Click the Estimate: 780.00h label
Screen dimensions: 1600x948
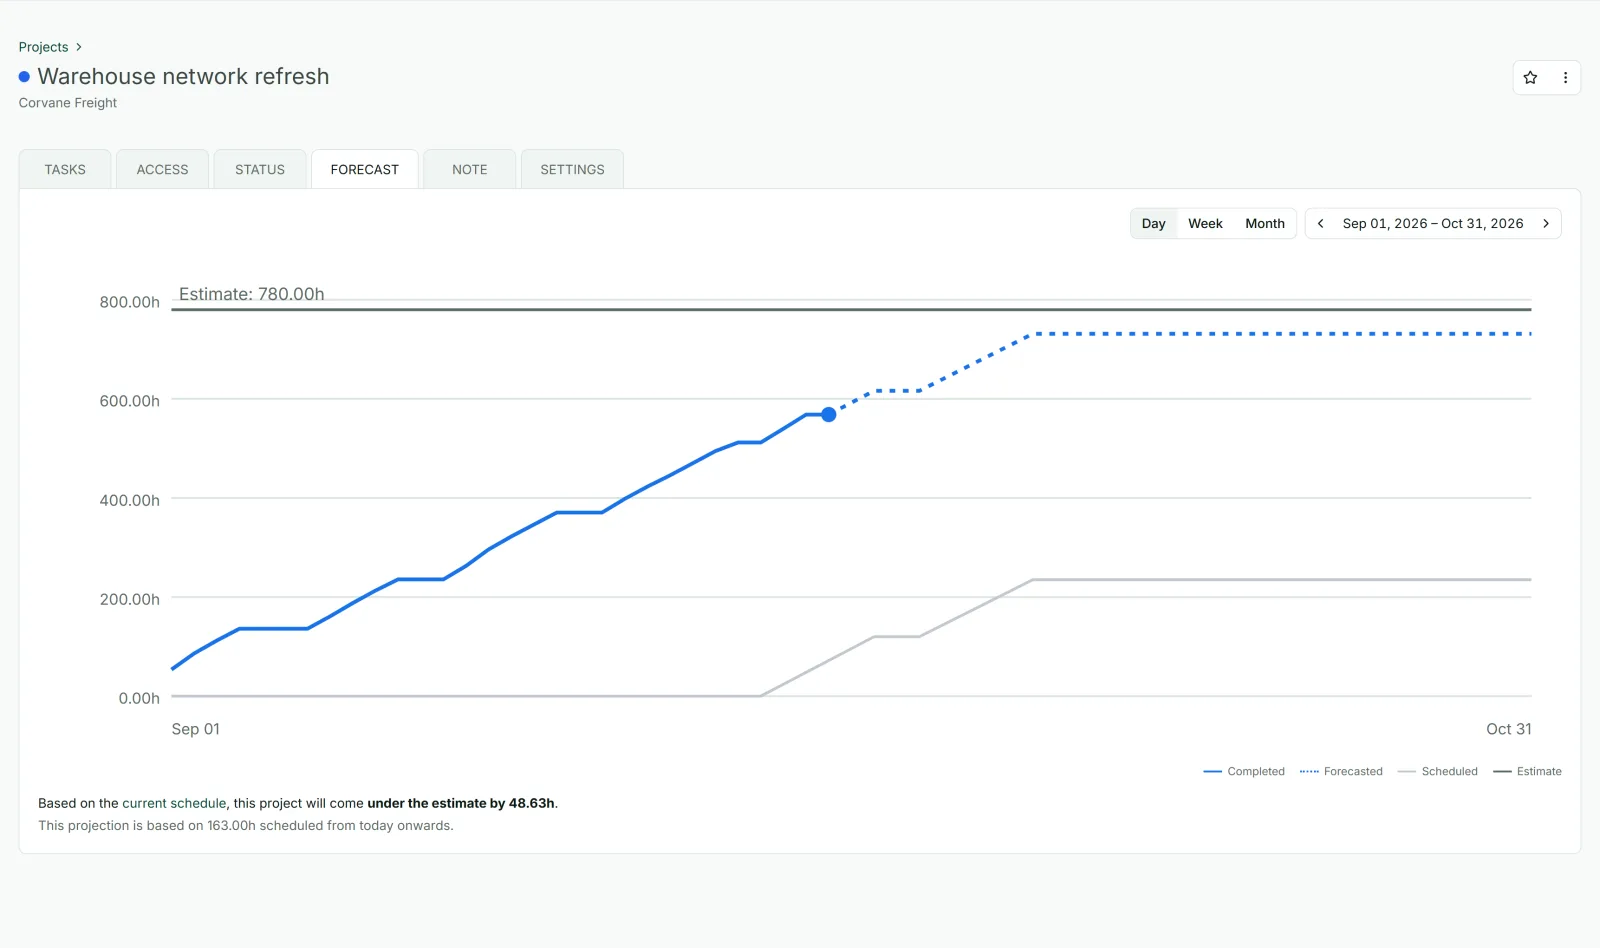[x=251, y=294]
